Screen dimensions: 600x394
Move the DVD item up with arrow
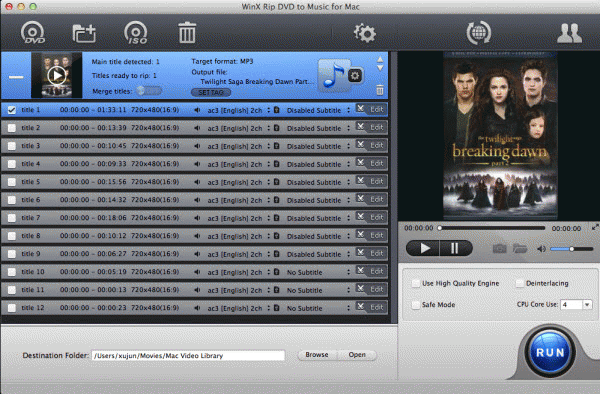pyautogui.click(x=380, y=60)
